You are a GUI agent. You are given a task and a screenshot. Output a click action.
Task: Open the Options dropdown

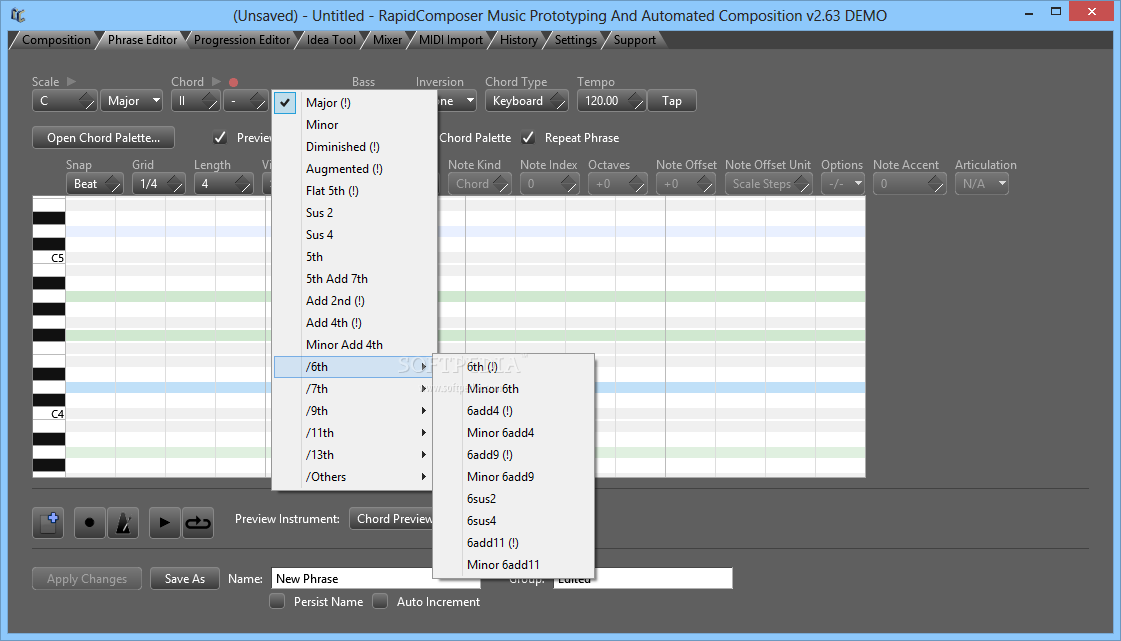pyautogui.click(x=843, y=184)
